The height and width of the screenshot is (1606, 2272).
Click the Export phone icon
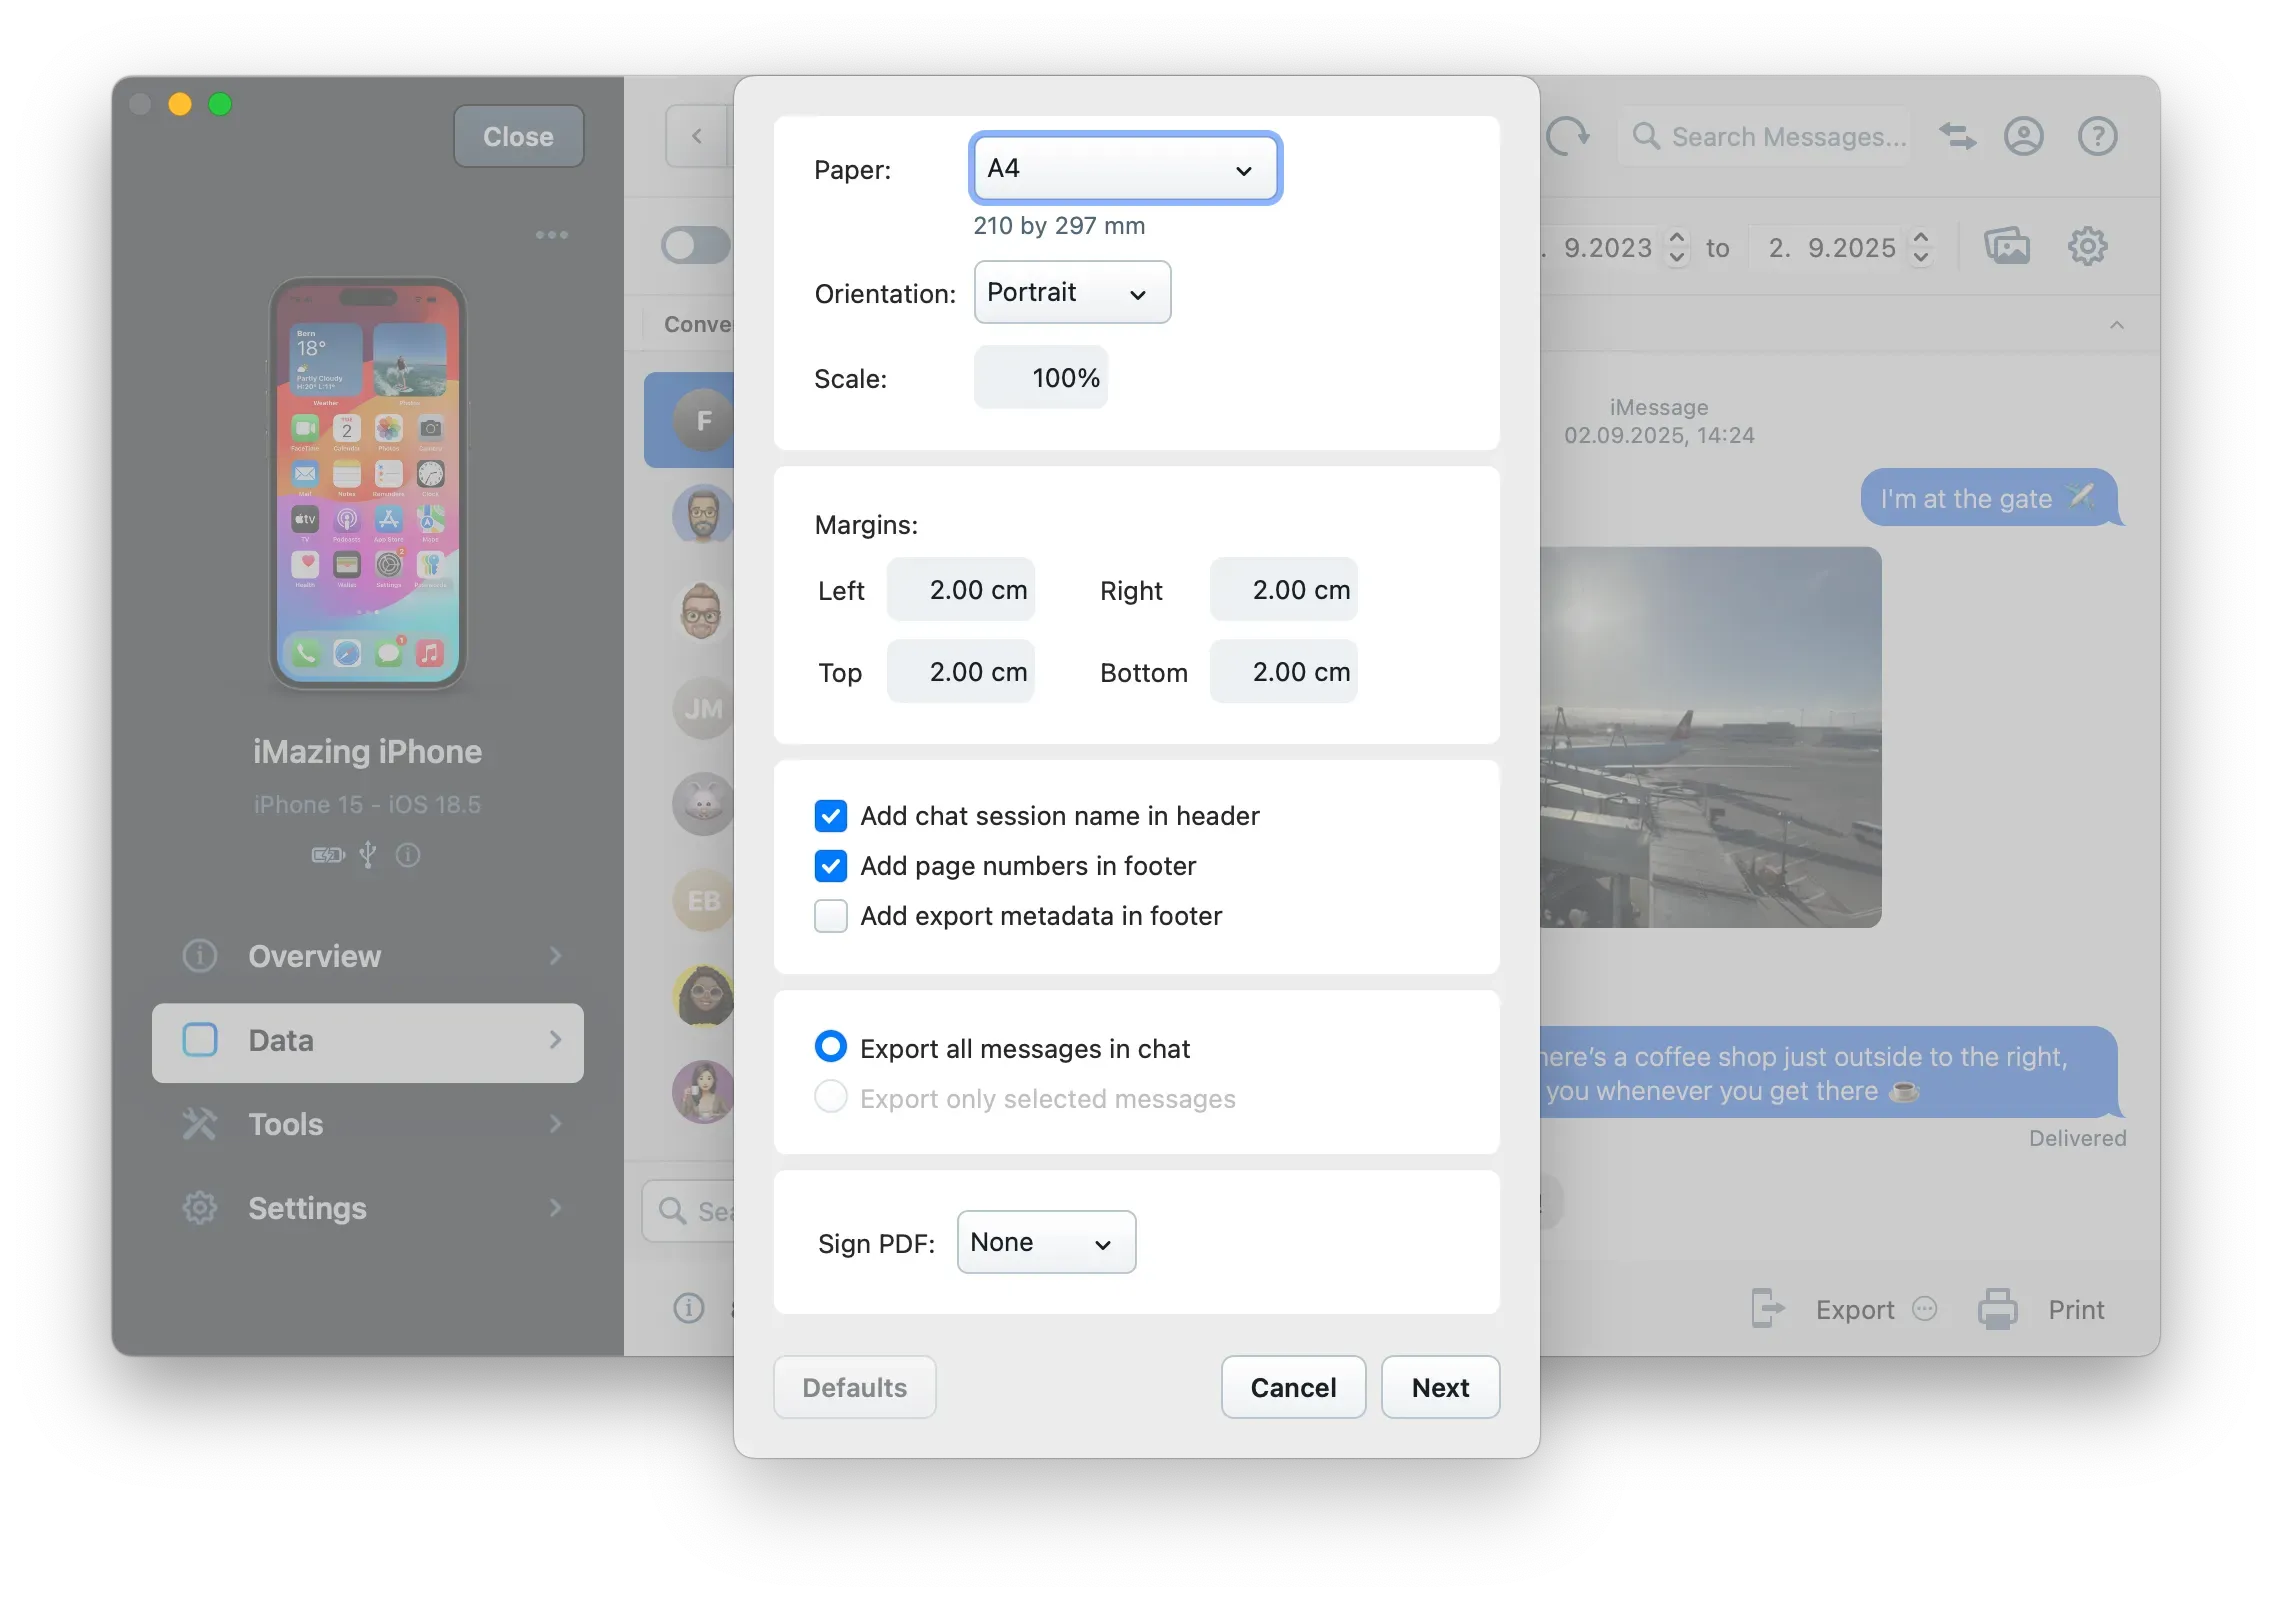point(1767,1308)
